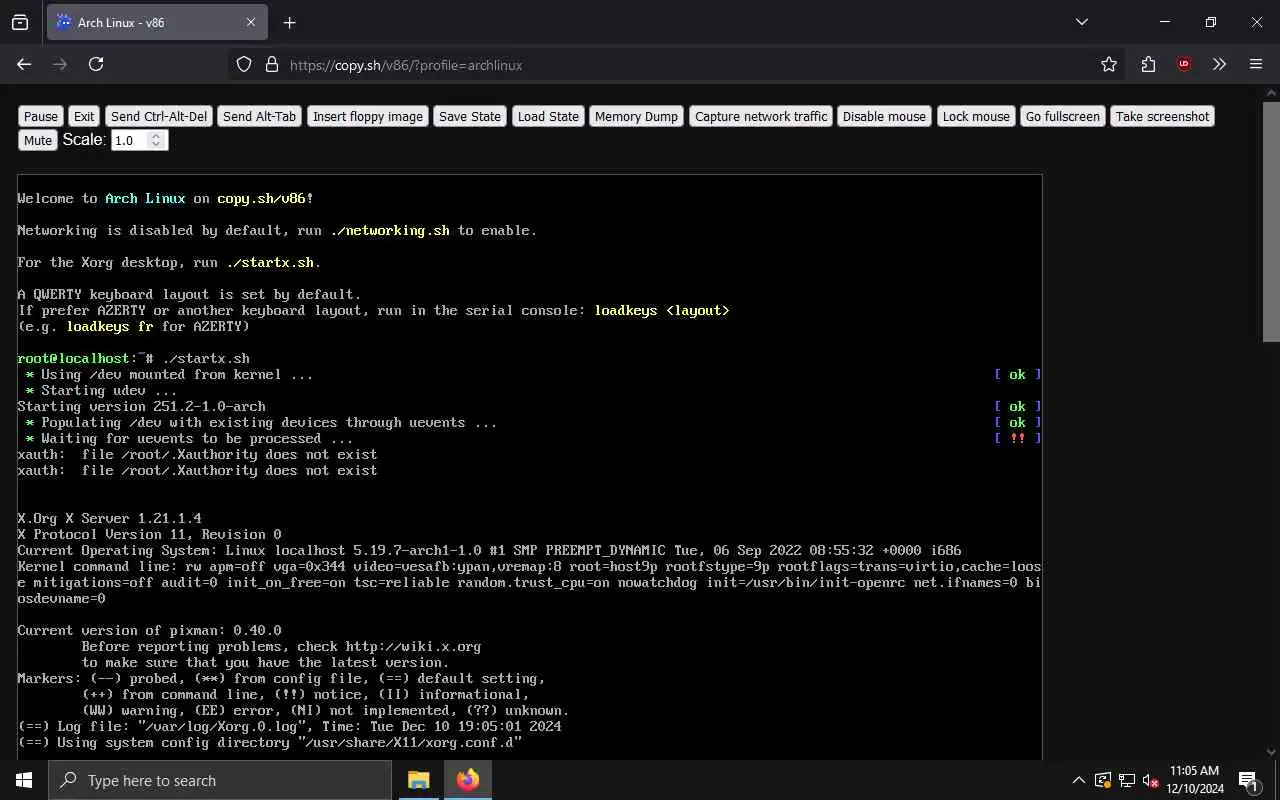Click the 'loadkeys <layout>' text
This screenshot has height=800, width=1280.
coord(662,310)
